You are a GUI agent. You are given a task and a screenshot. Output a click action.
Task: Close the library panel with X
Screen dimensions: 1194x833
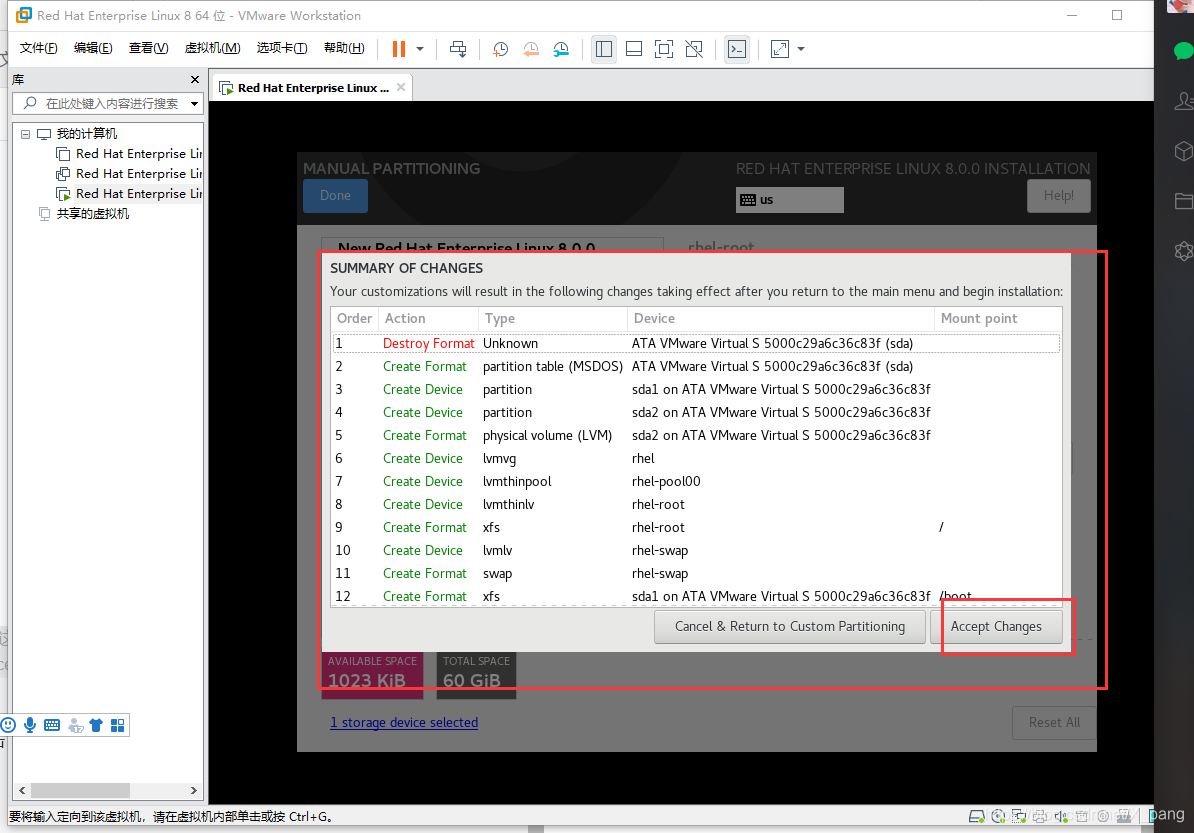click(x=194, y=79)
